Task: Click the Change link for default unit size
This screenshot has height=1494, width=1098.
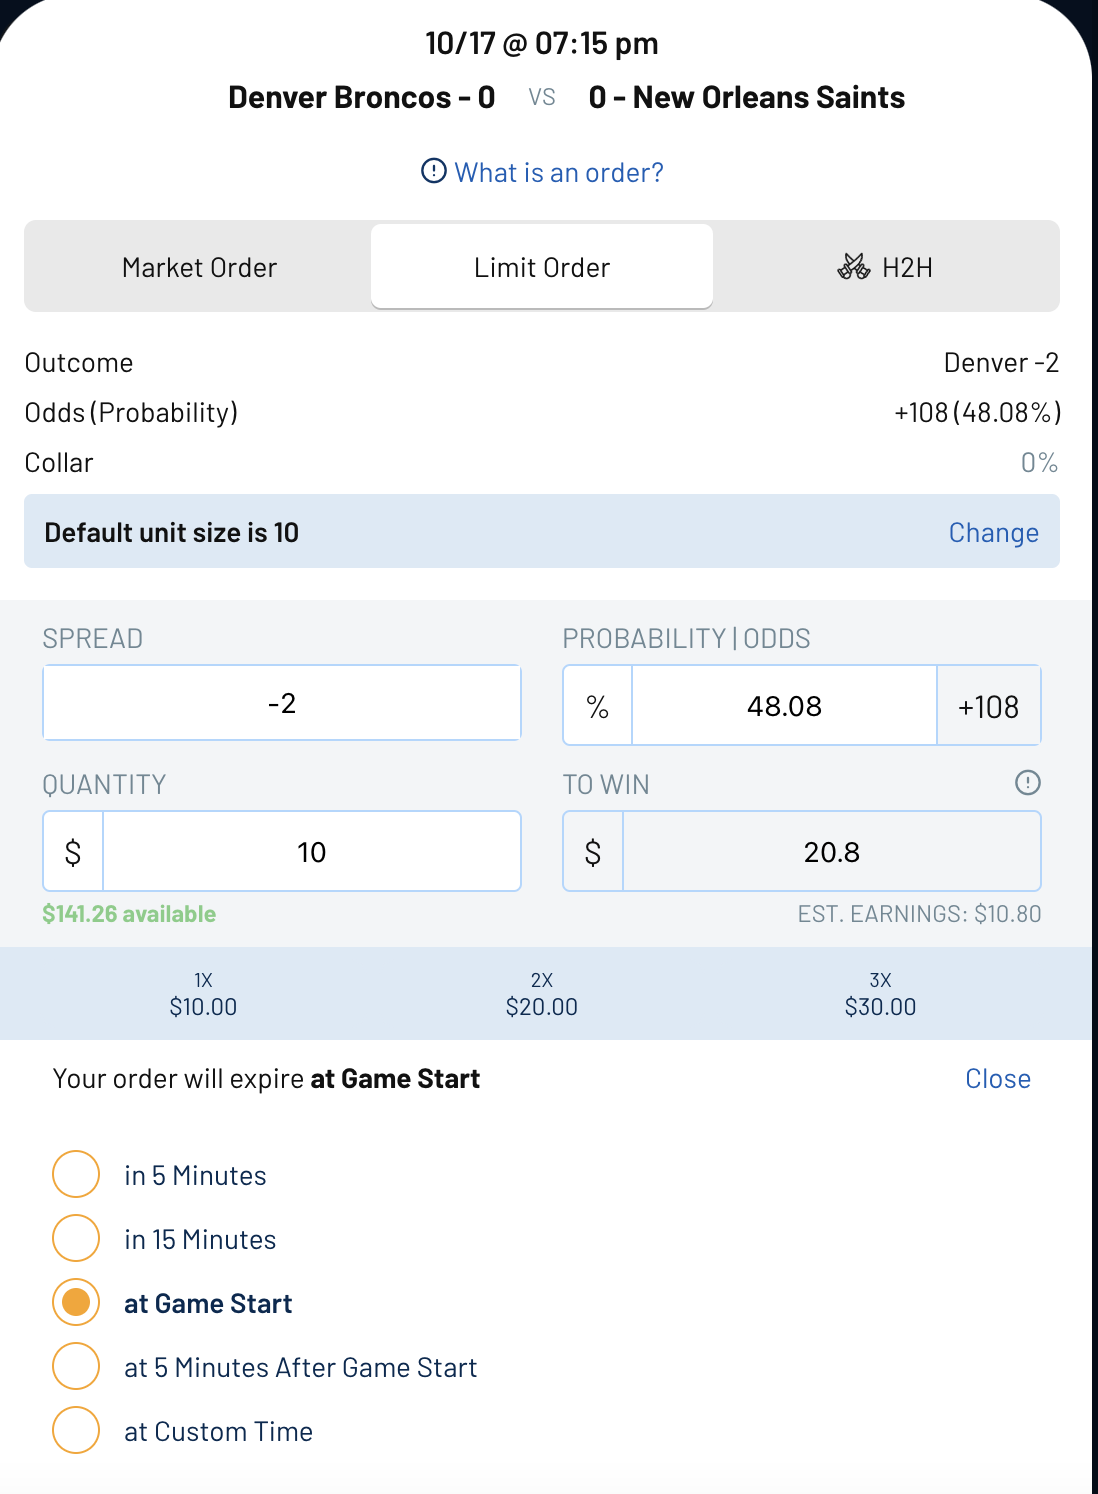Action: [993, 532]
